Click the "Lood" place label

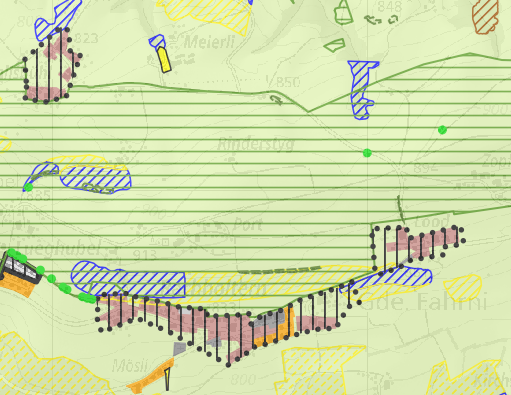[432, 222]
